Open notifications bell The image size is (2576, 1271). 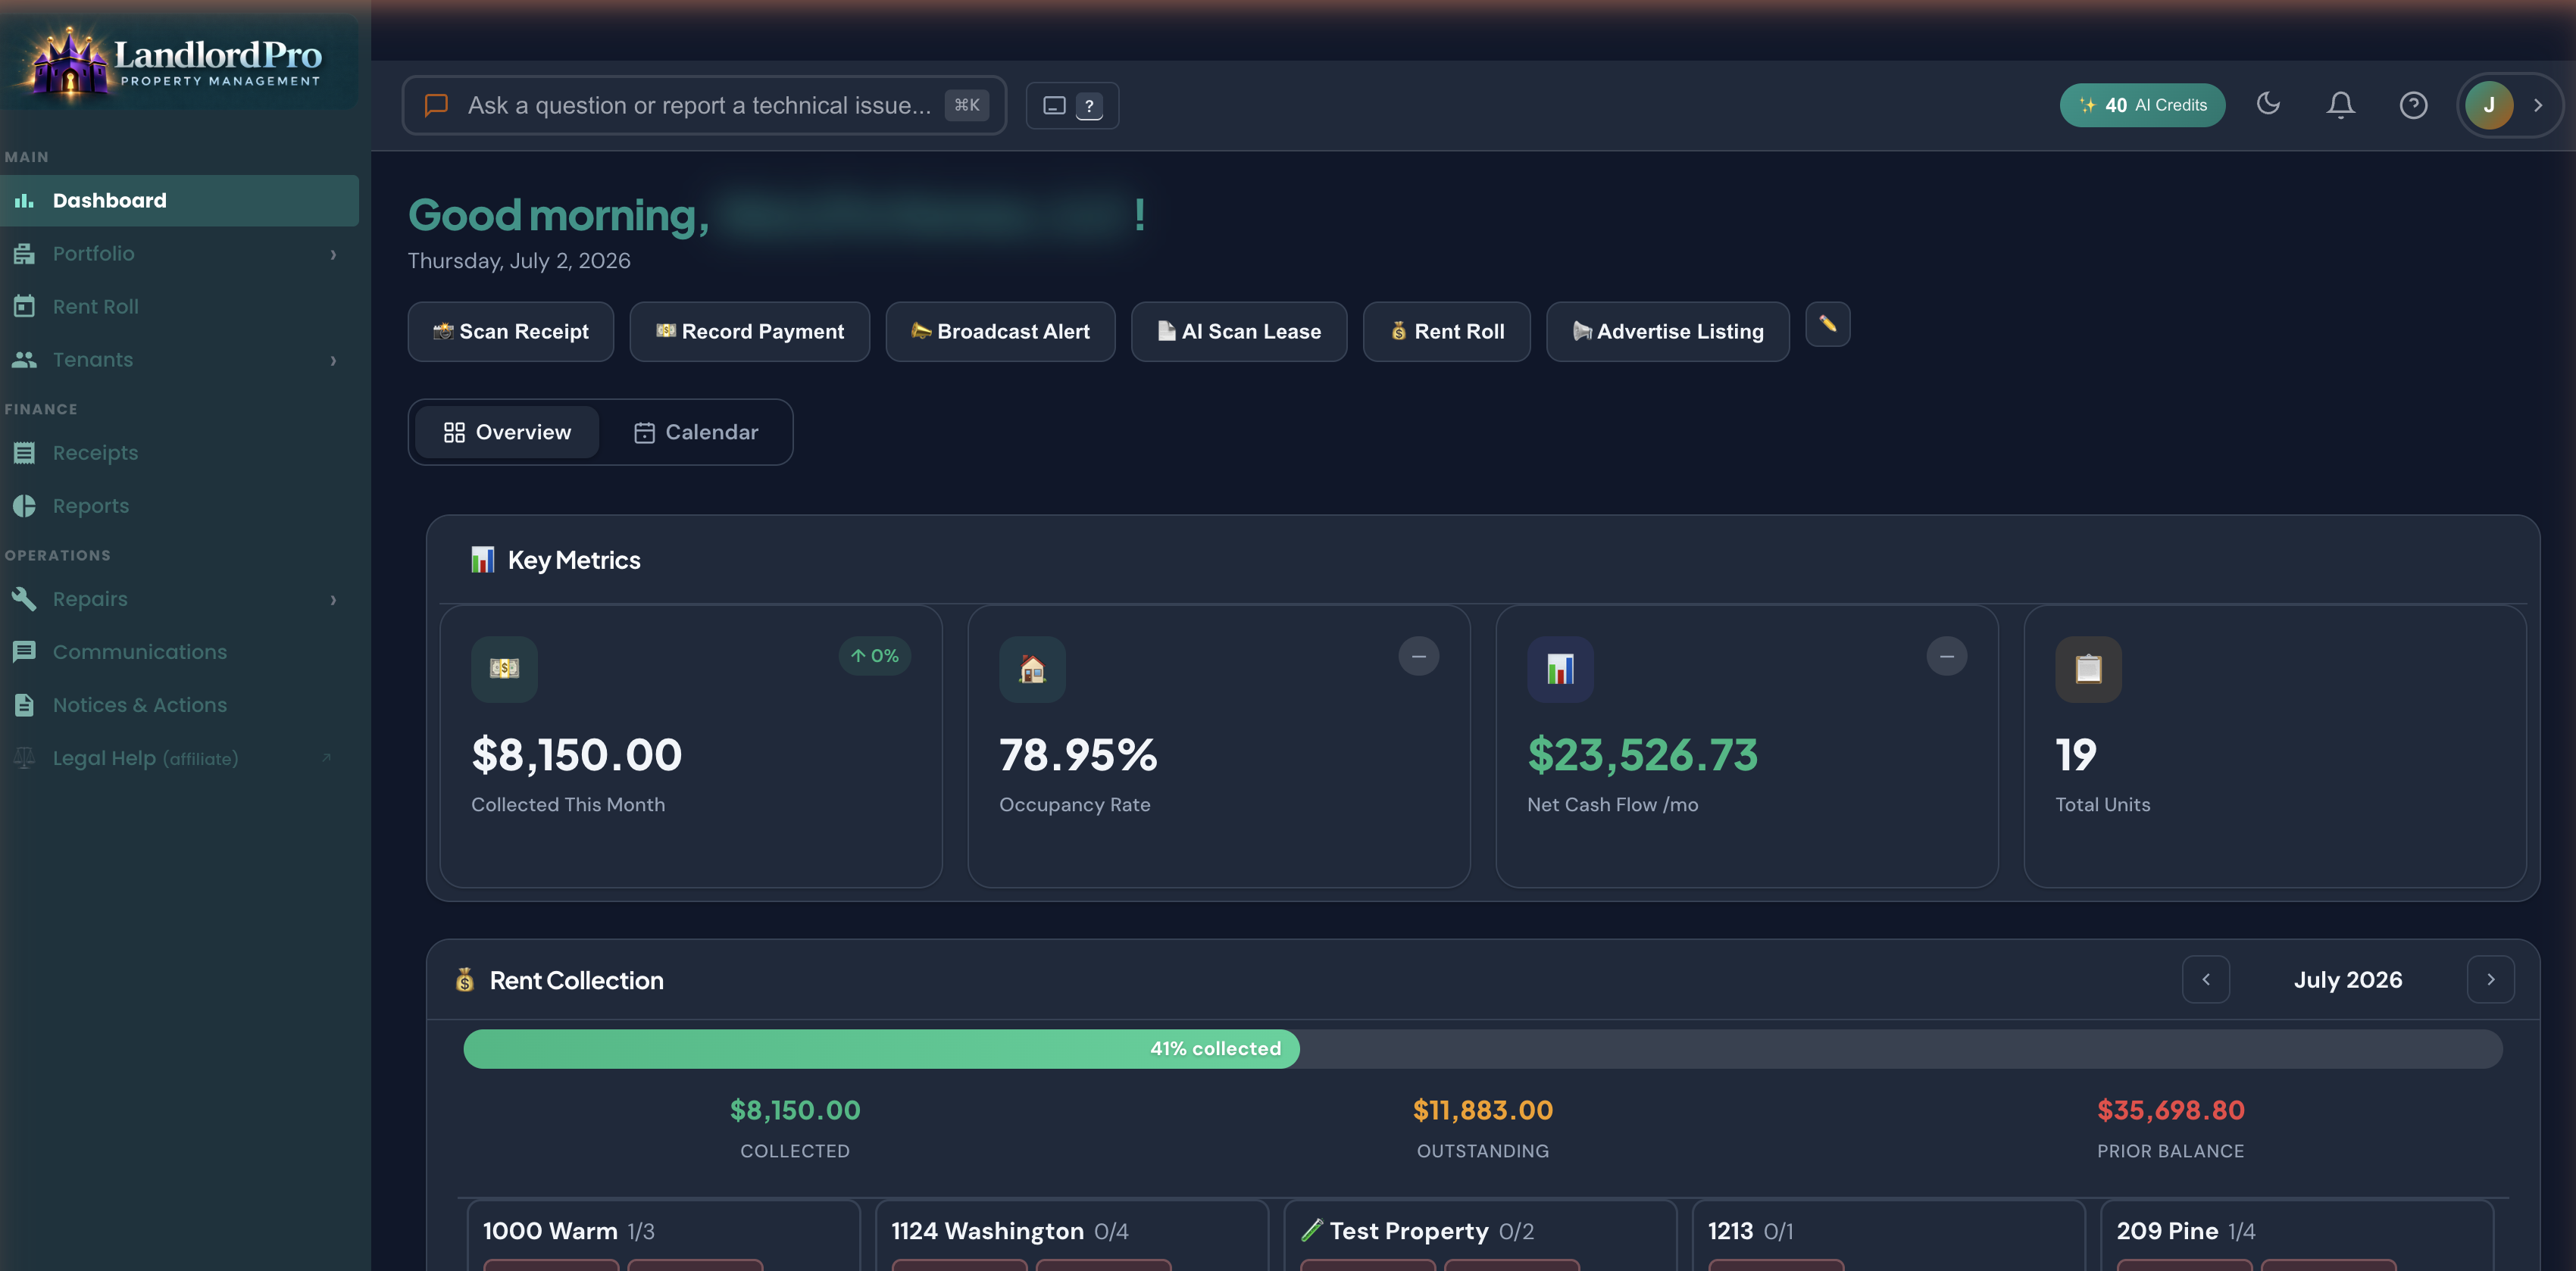[x=2340, y=104]
